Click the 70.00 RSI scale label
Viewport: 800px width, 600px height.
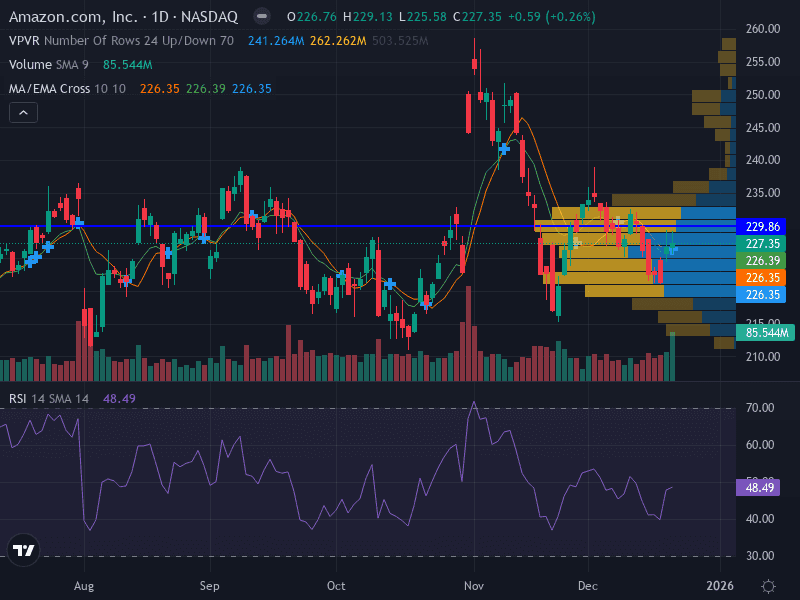[x=760, y=408]
